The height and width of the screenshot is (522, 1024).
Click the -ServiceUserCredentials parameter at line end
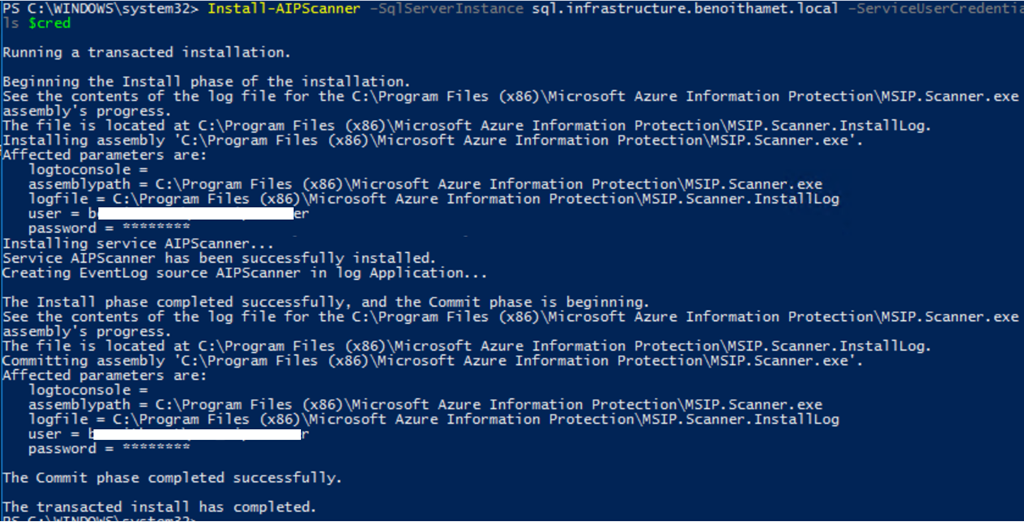(932, 9)
